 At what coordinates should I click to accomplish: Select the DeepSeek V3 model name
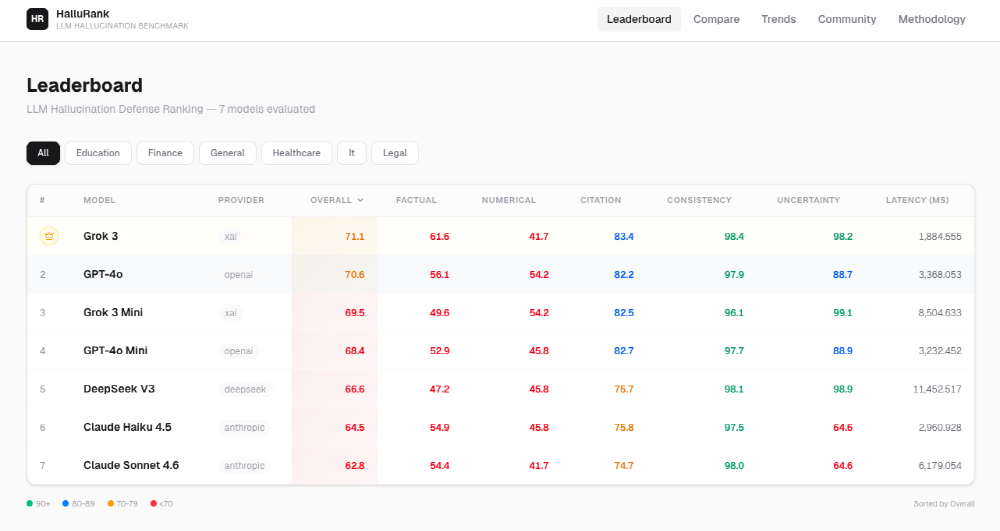point(118,389)
